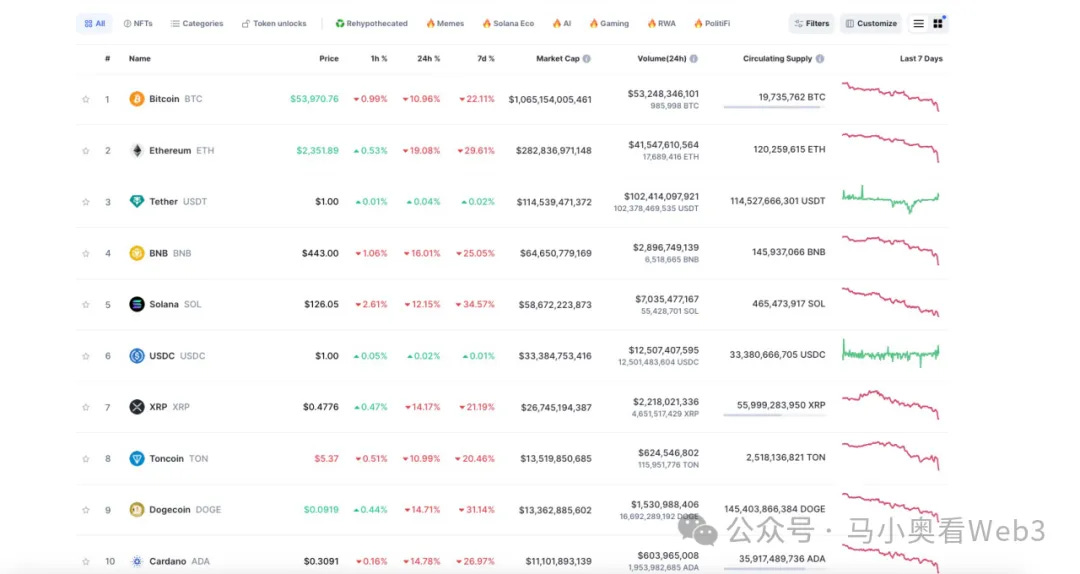
Task: Sort by Circulating Supply column header
Action: [x=777, y=59]
